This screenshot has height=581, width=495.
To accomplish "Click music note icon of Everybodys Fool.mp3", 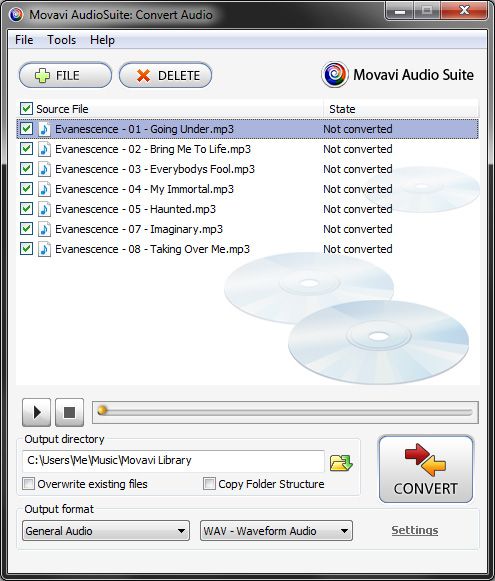I will (44, 169).
